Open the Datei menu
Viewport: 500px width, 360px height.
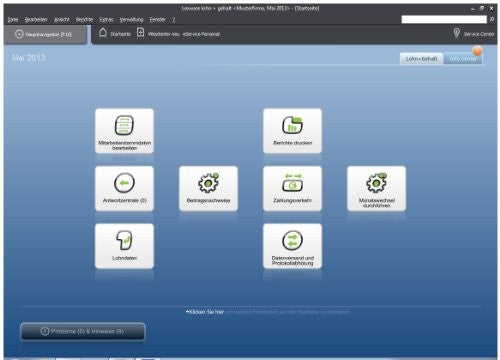coord(13,20)
